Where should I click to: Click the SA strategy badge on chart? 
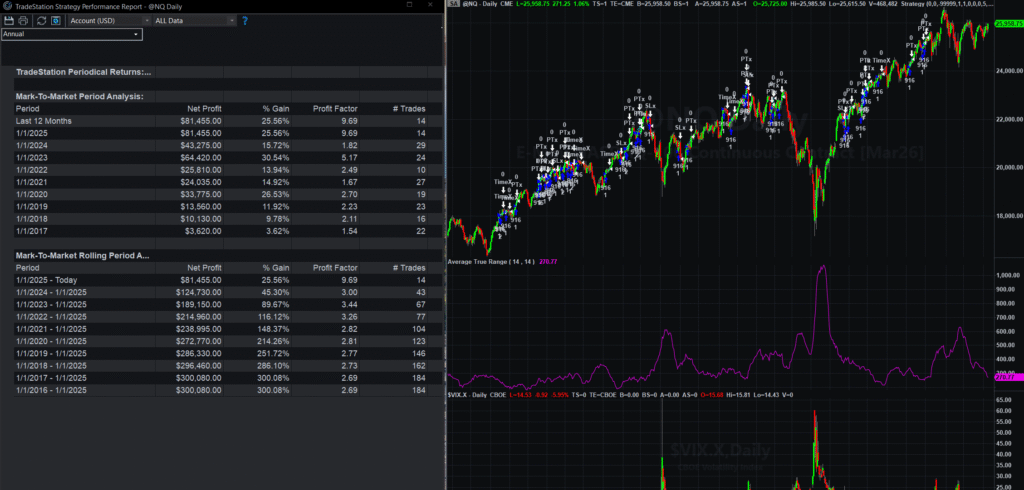click(454, 6)
